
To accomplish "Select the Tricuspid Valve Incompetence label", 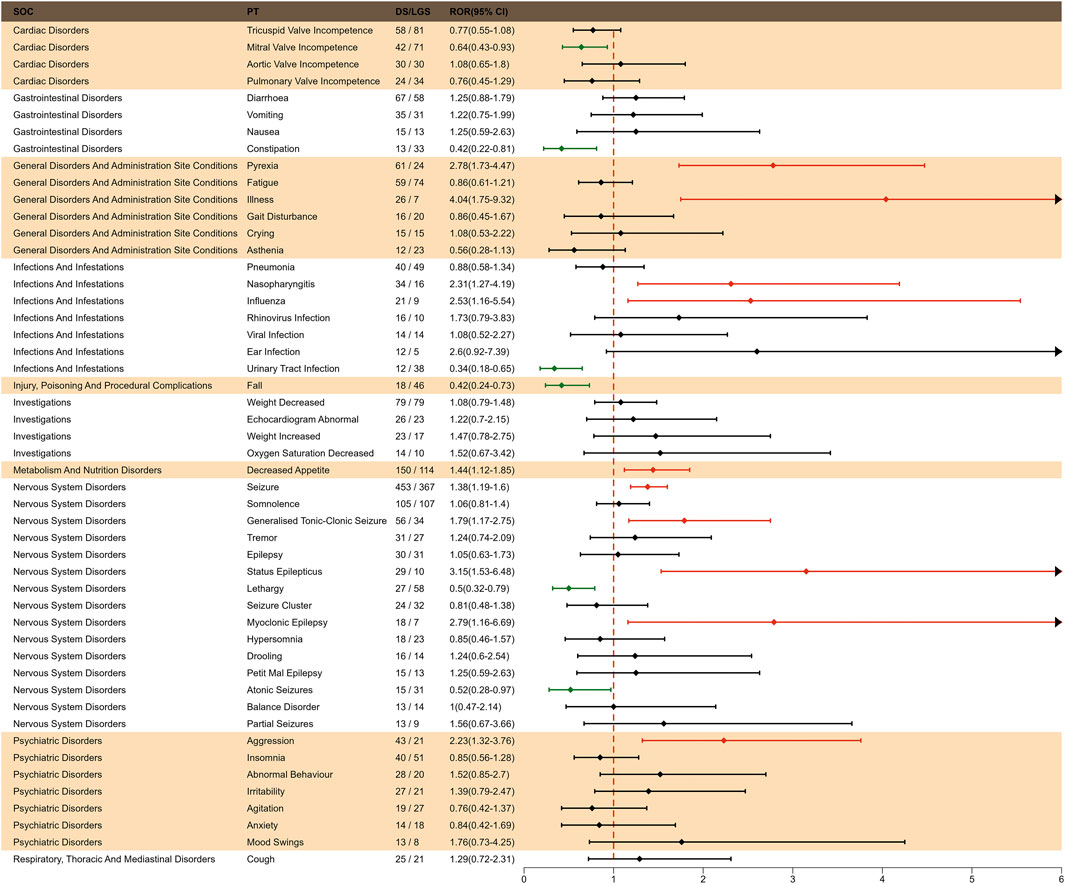I will pos(310,31).
